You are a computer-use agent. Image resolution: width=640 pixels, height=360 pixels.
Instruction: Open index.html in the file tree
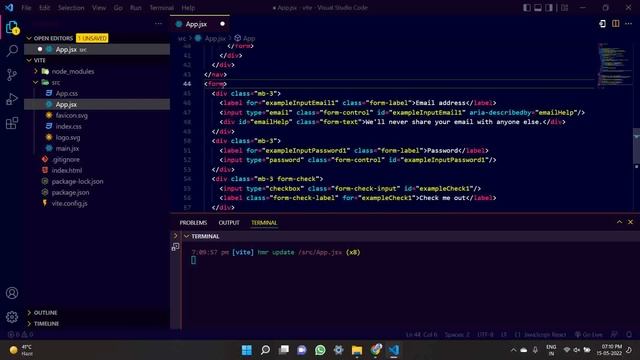point(67,171)
